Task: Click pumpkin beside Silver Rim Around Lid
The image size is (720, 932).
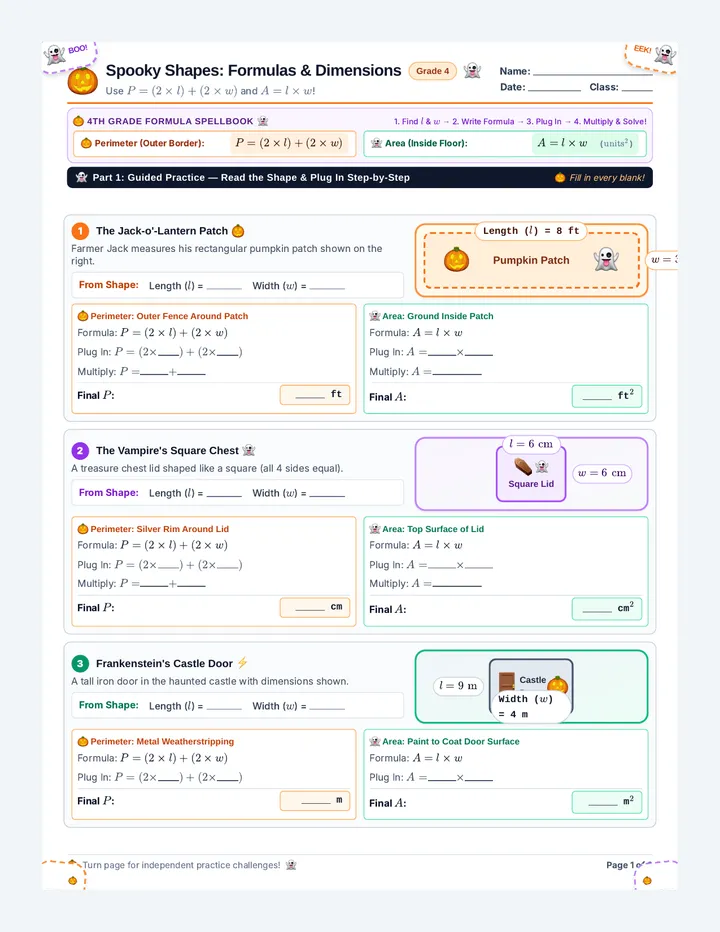Action: click(x=83, y=529)
